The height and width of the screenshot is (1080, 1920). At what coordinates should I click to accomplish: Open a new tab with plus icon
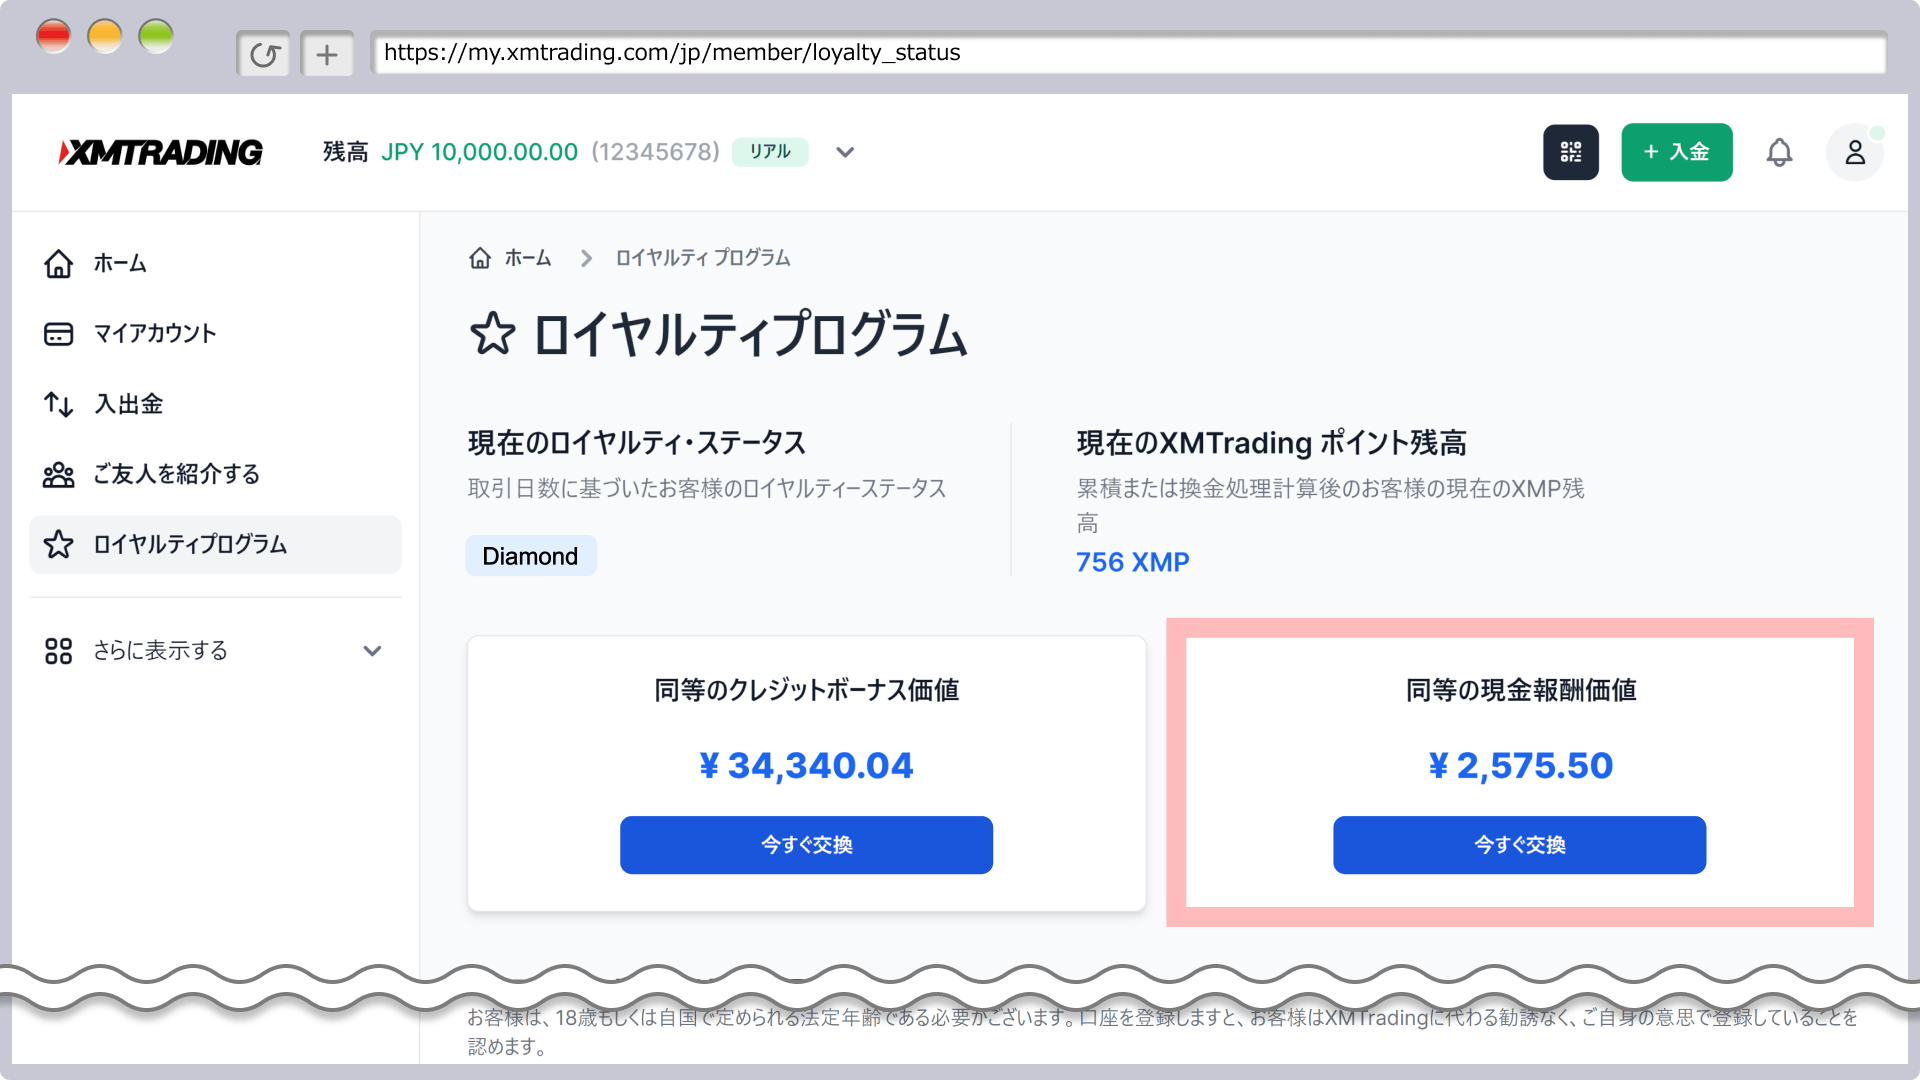pyautogui.click(x=327, y=54)
